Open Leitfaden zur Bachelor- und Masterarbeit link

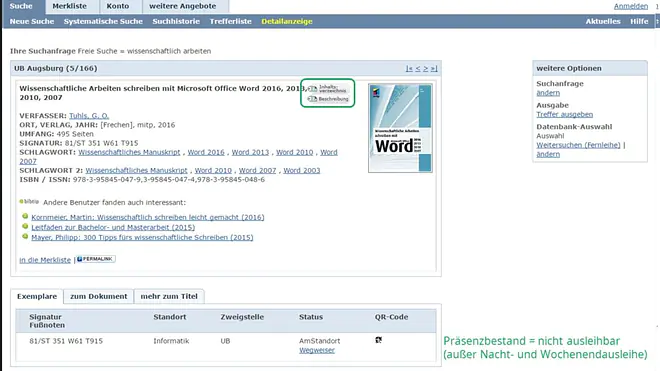pyautogui.click(x=113, y=227)
